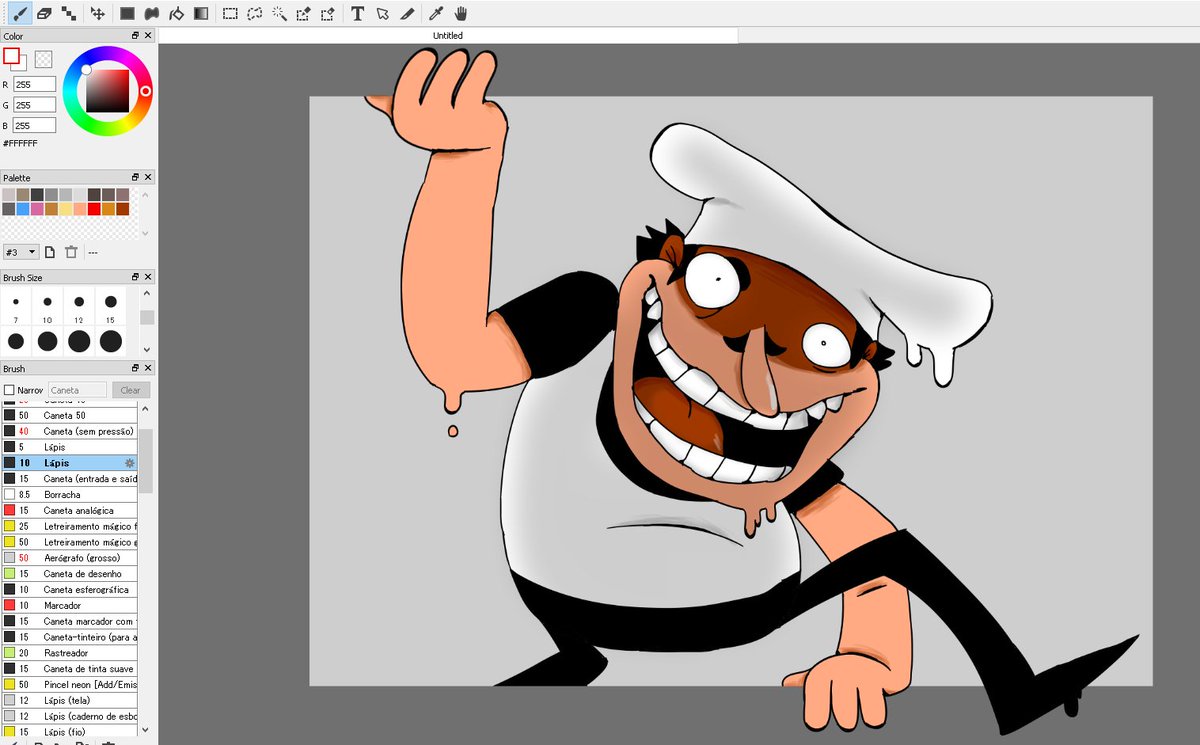Select the Operation arrow tool
Image resolution: width=1200 pixels, height=745 pixels.
382,13
